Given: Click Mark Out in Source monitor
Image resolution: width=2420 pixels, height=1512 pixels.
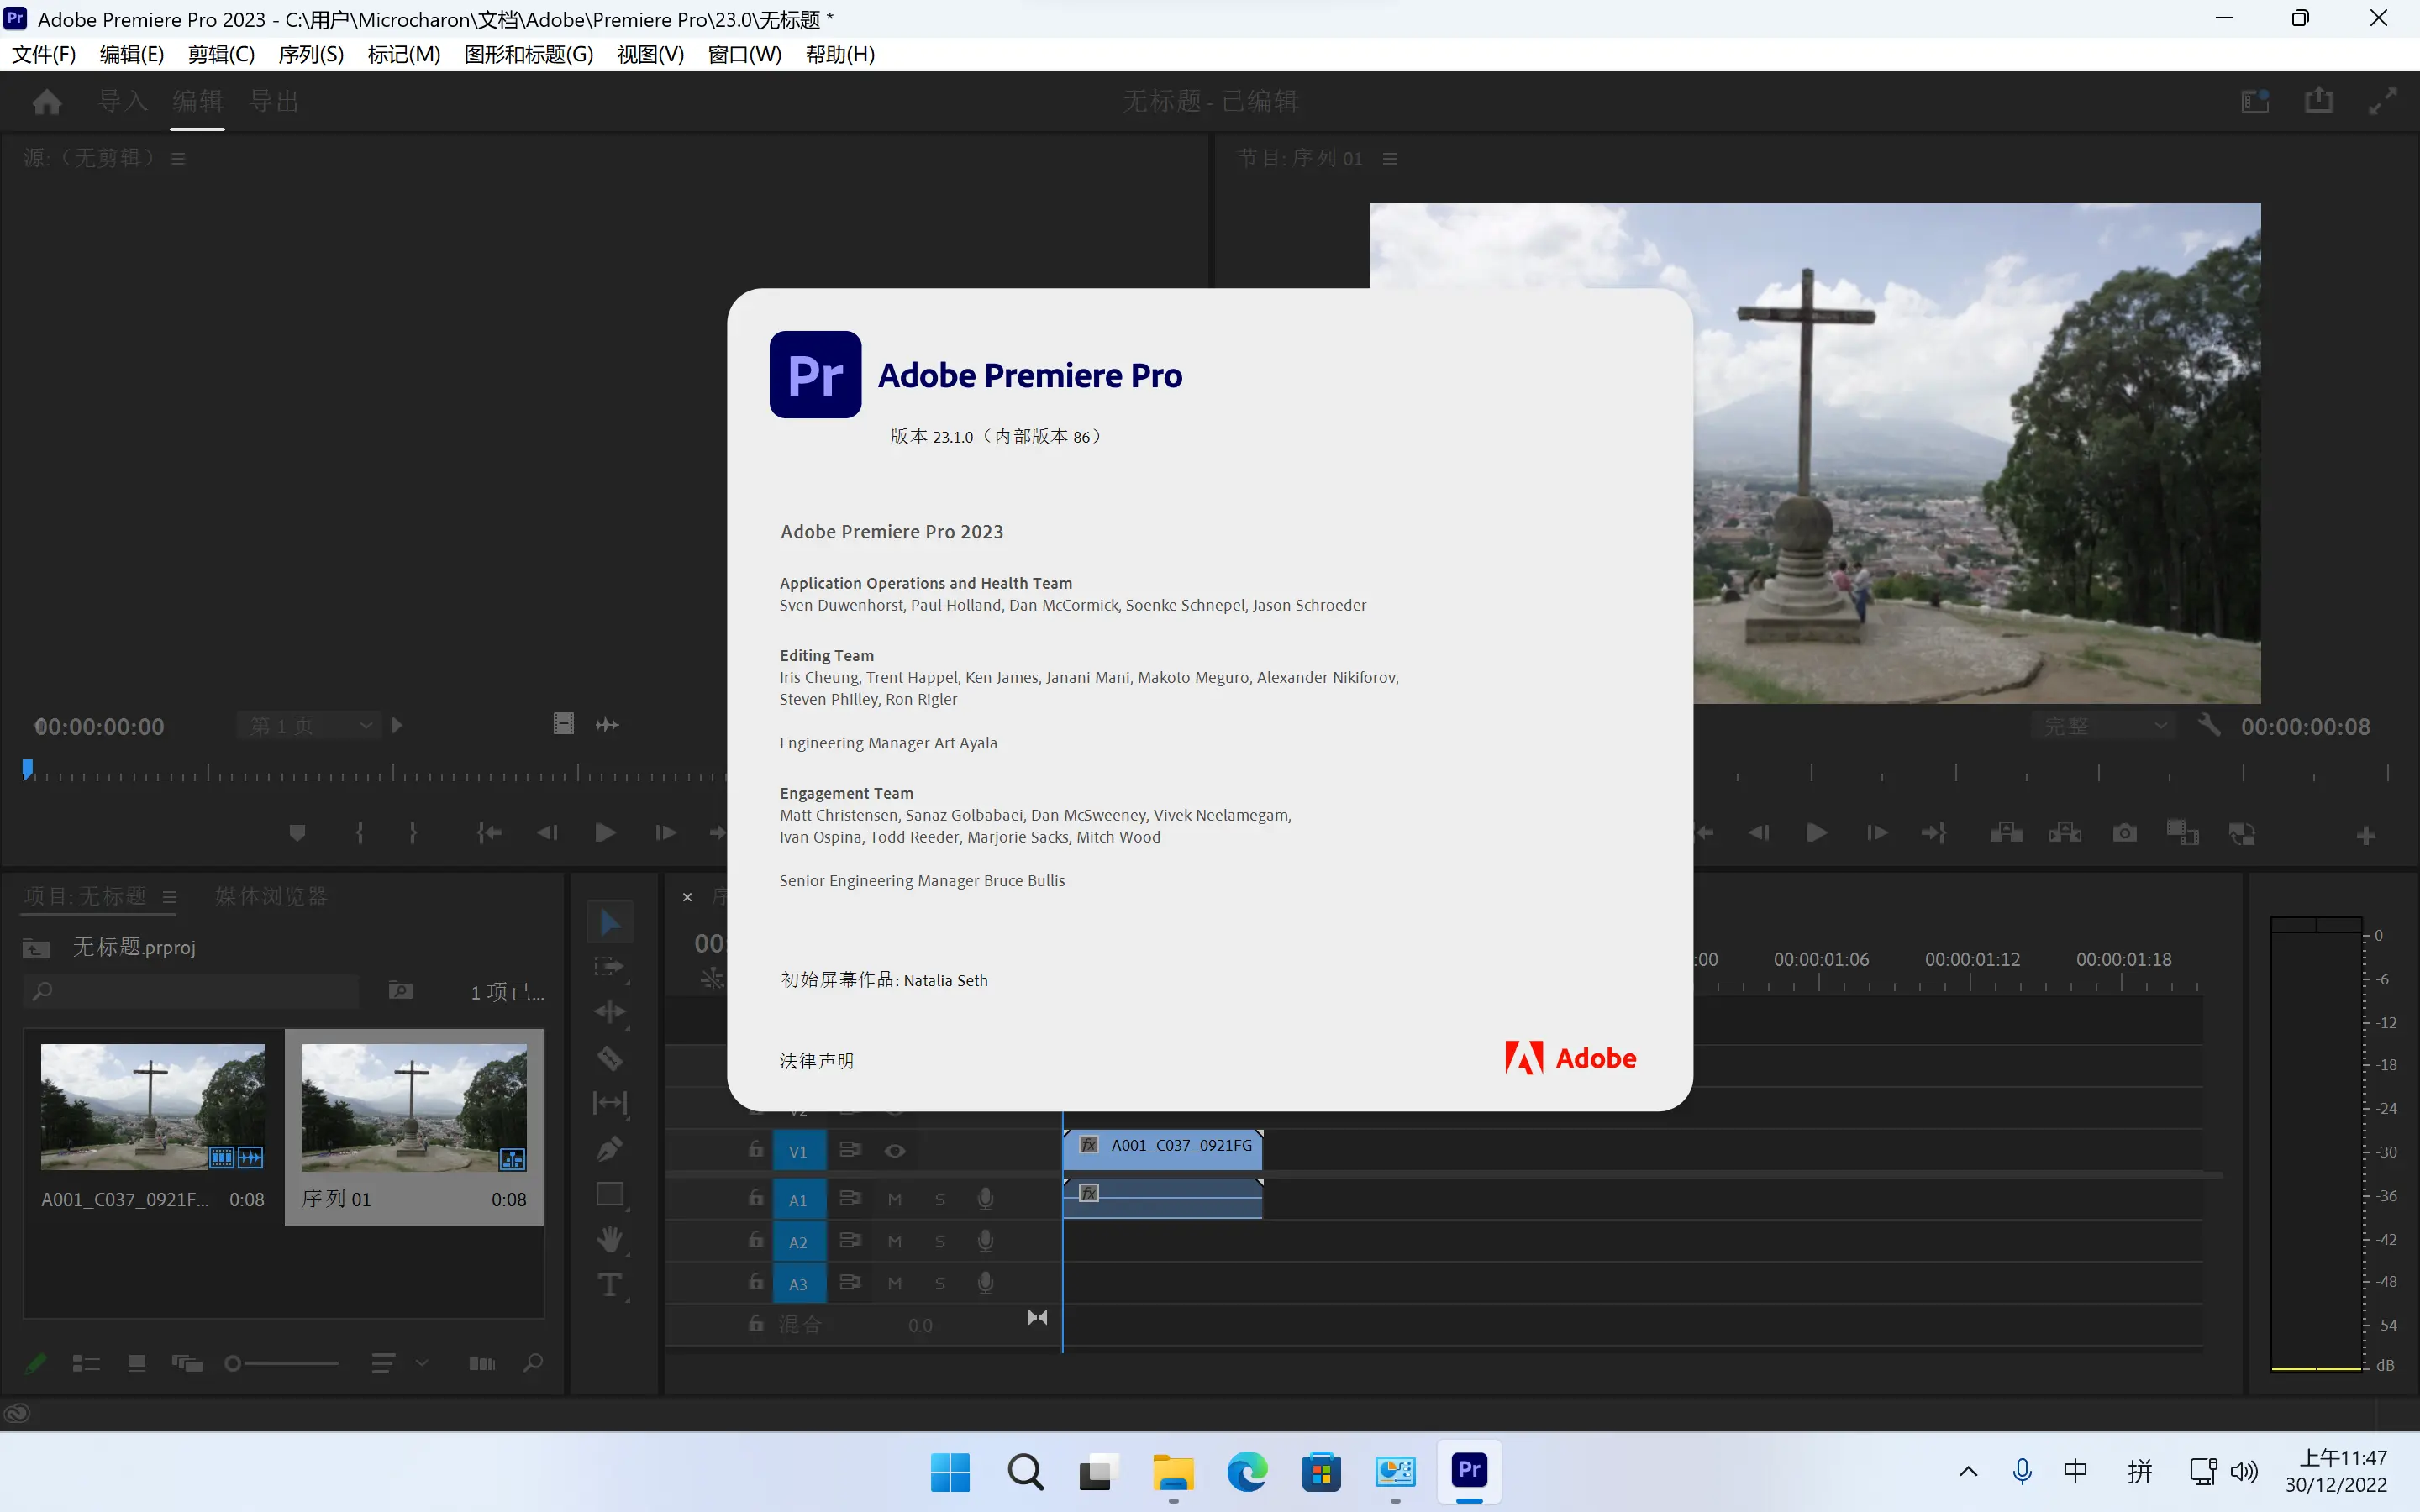Looking at the screenshot, I should pyautogui.click(x=413, y=833).
